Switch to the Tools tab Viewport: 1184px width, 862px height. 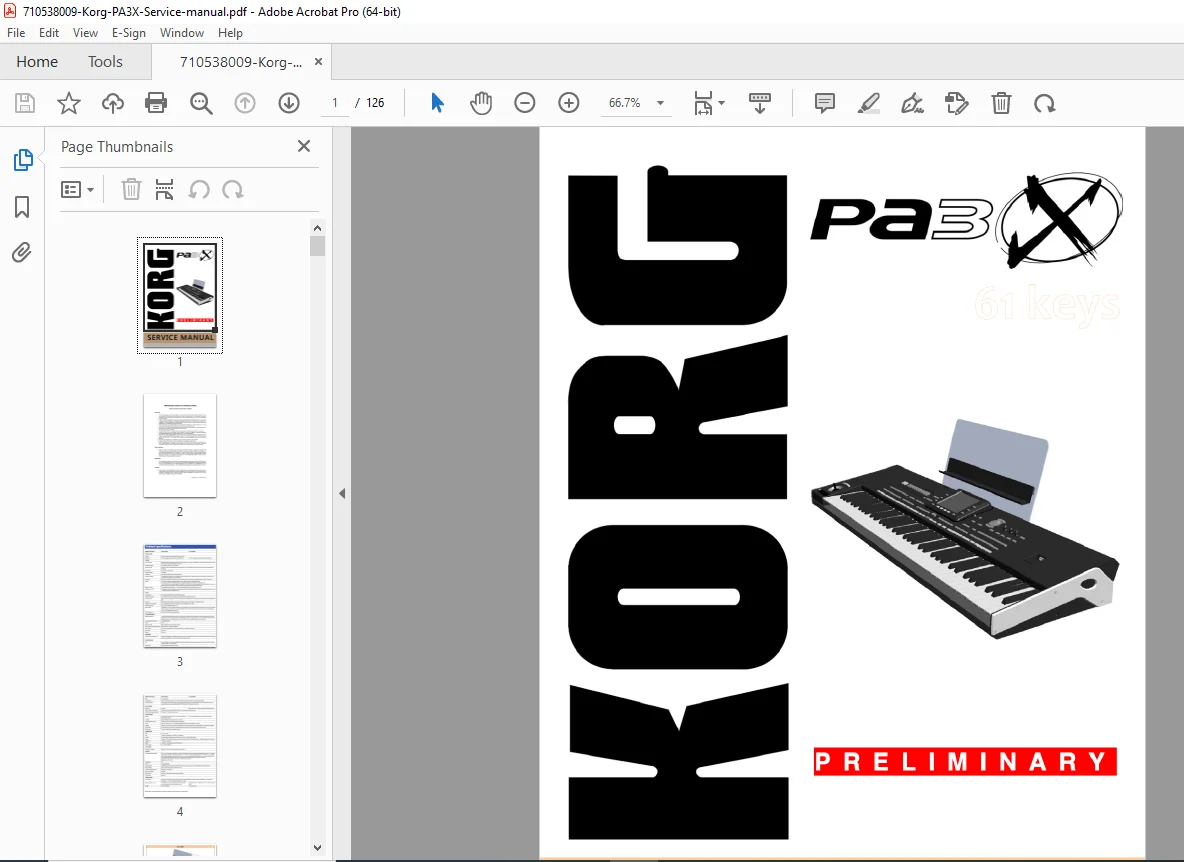click(x=105, y=62)
